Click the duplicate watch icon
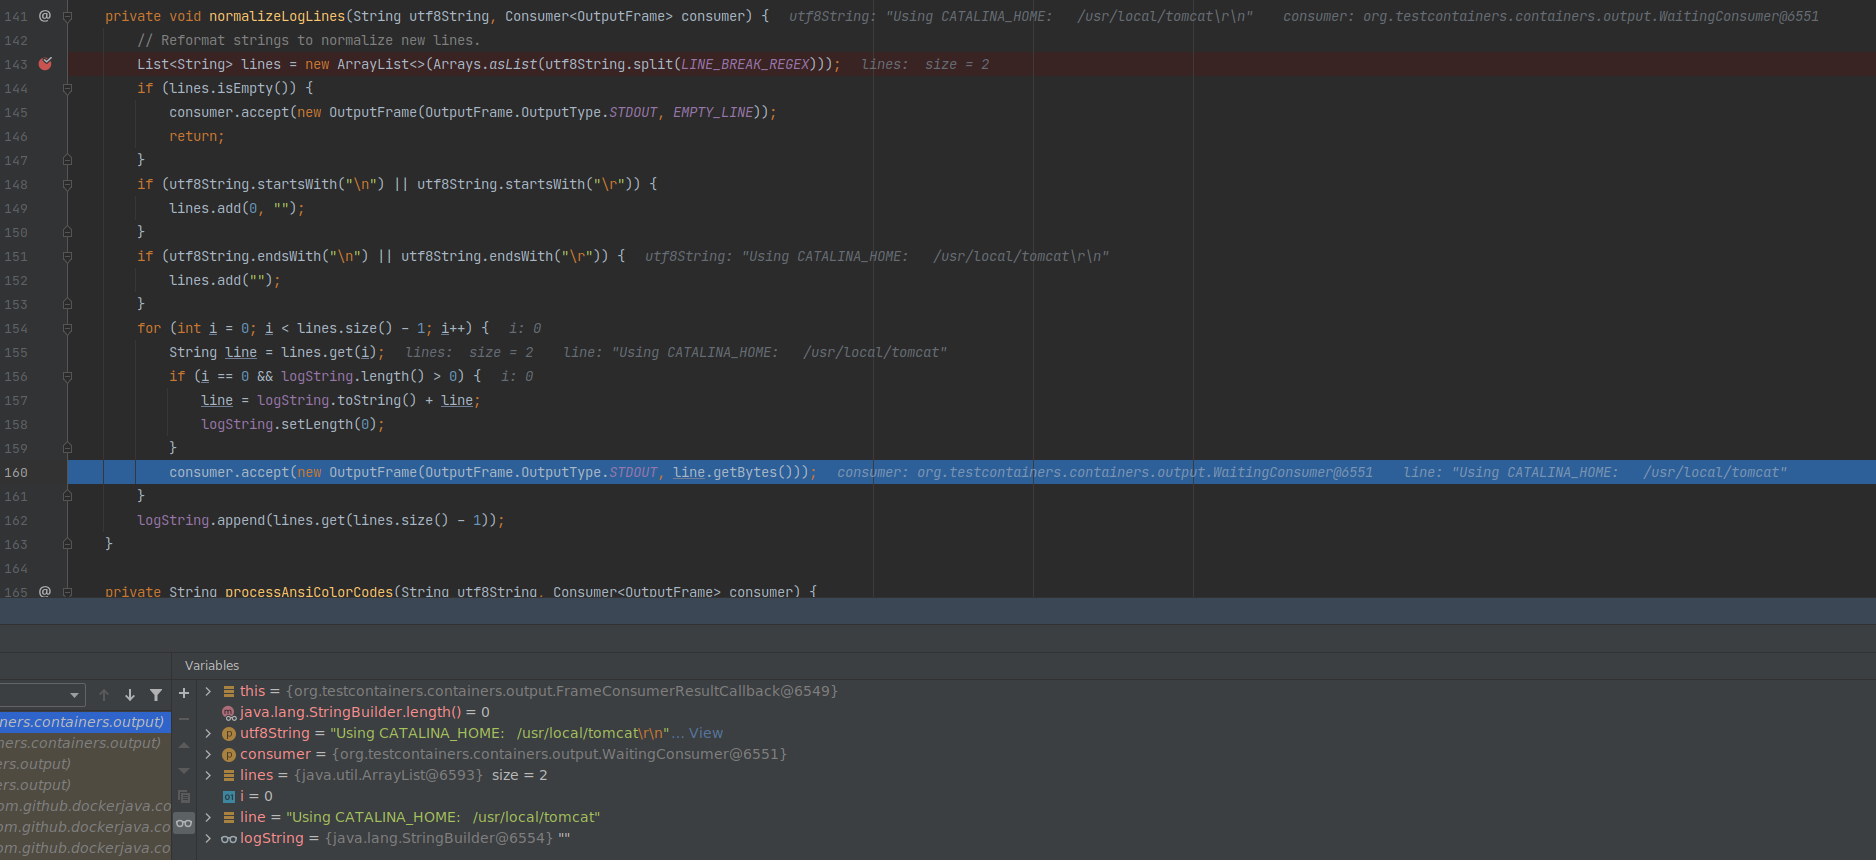This screenshot has width=1876, height=860. tap(184, 797)
